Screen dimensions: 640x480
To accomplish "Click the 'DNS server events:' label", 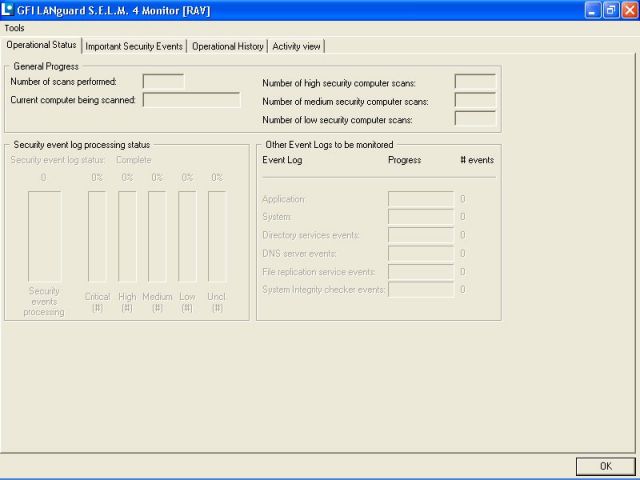I will point(299,253).
